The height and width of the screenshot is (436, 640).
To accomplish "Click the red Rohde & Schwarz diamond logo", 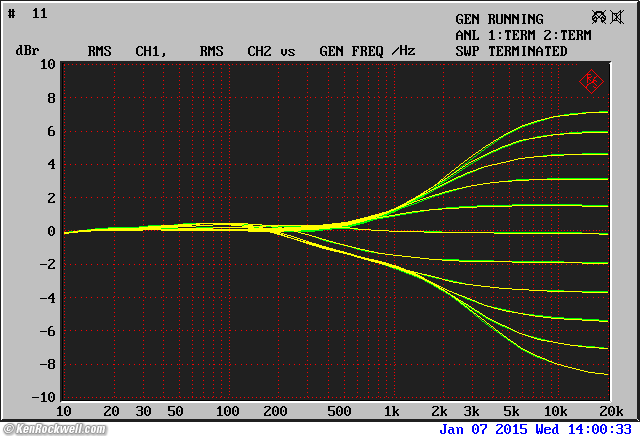I will [x=591, y=80].
